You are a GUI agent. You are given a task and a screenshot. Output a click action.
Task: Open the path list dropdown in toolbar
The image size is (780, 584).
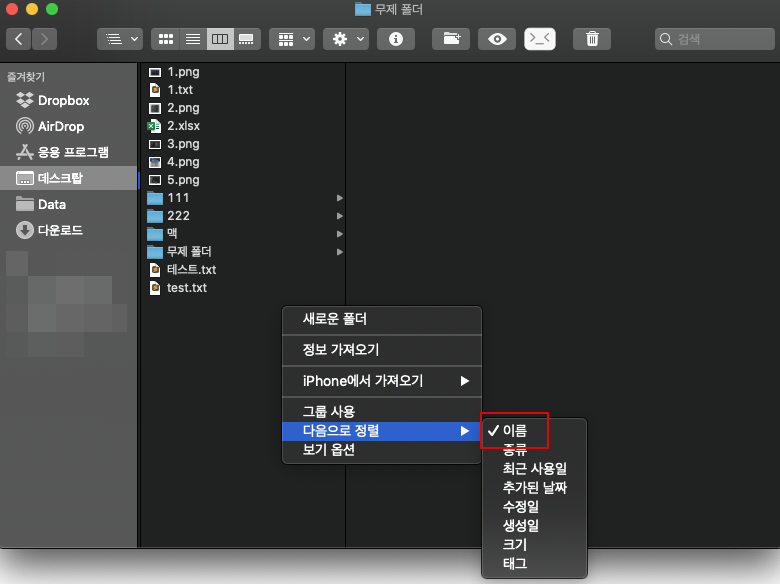click(120, 39)
